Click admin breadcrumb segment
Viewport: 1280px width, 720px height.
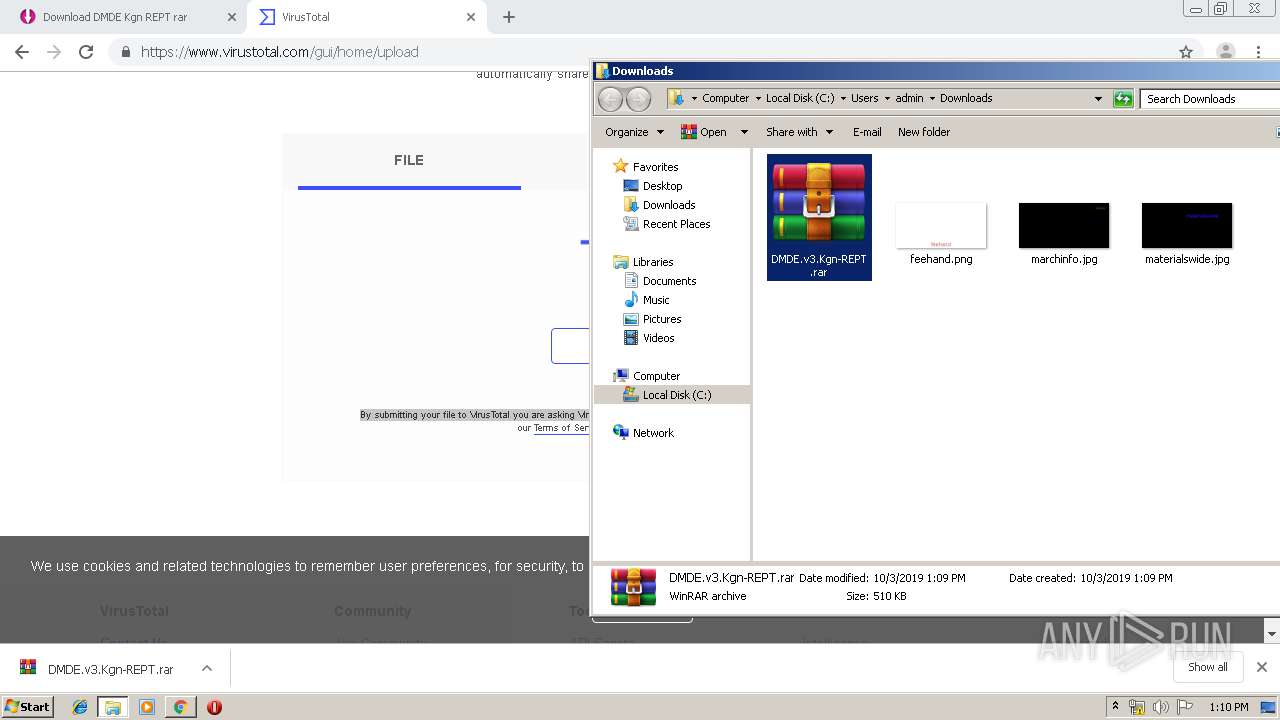tap(909, 98)
